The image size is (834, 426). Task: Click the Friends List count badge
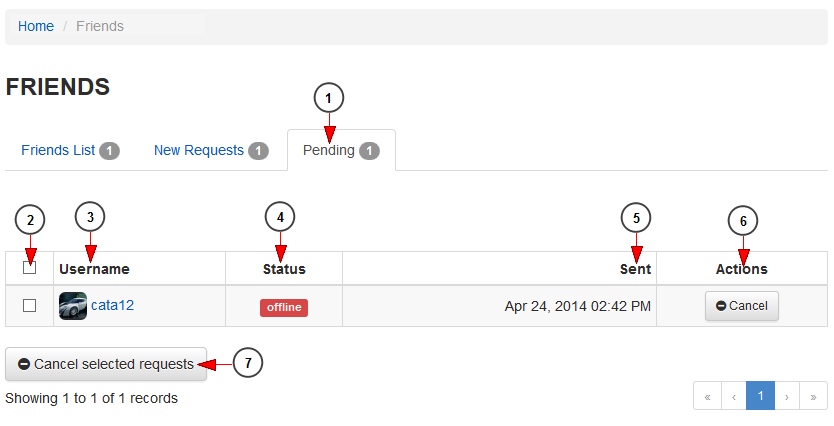tap(110, 151)
